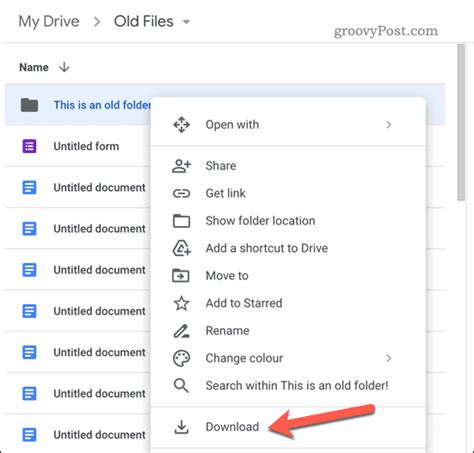The width and height of the screenshot is (474, 453).
Task: Click the Add shortcut to Drive icon
Action: pyautogui.click(x=181, y=248)
